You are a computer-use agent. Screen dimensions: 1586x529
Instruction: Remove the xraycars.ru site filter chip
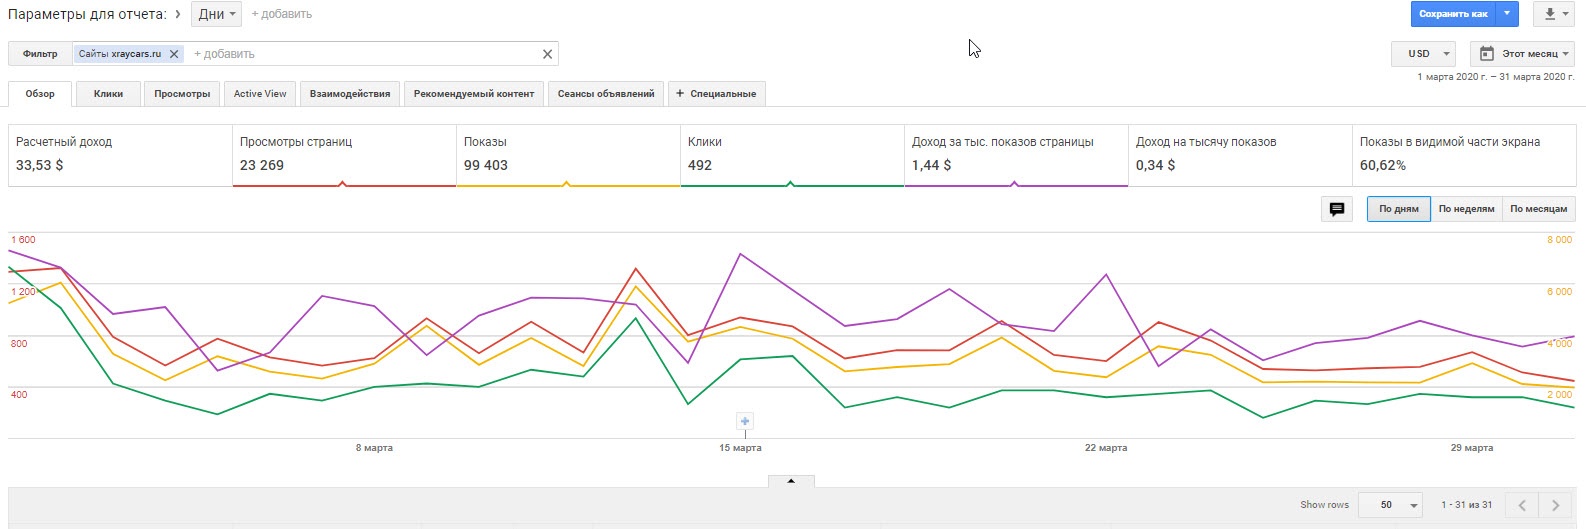click(174, 54)
